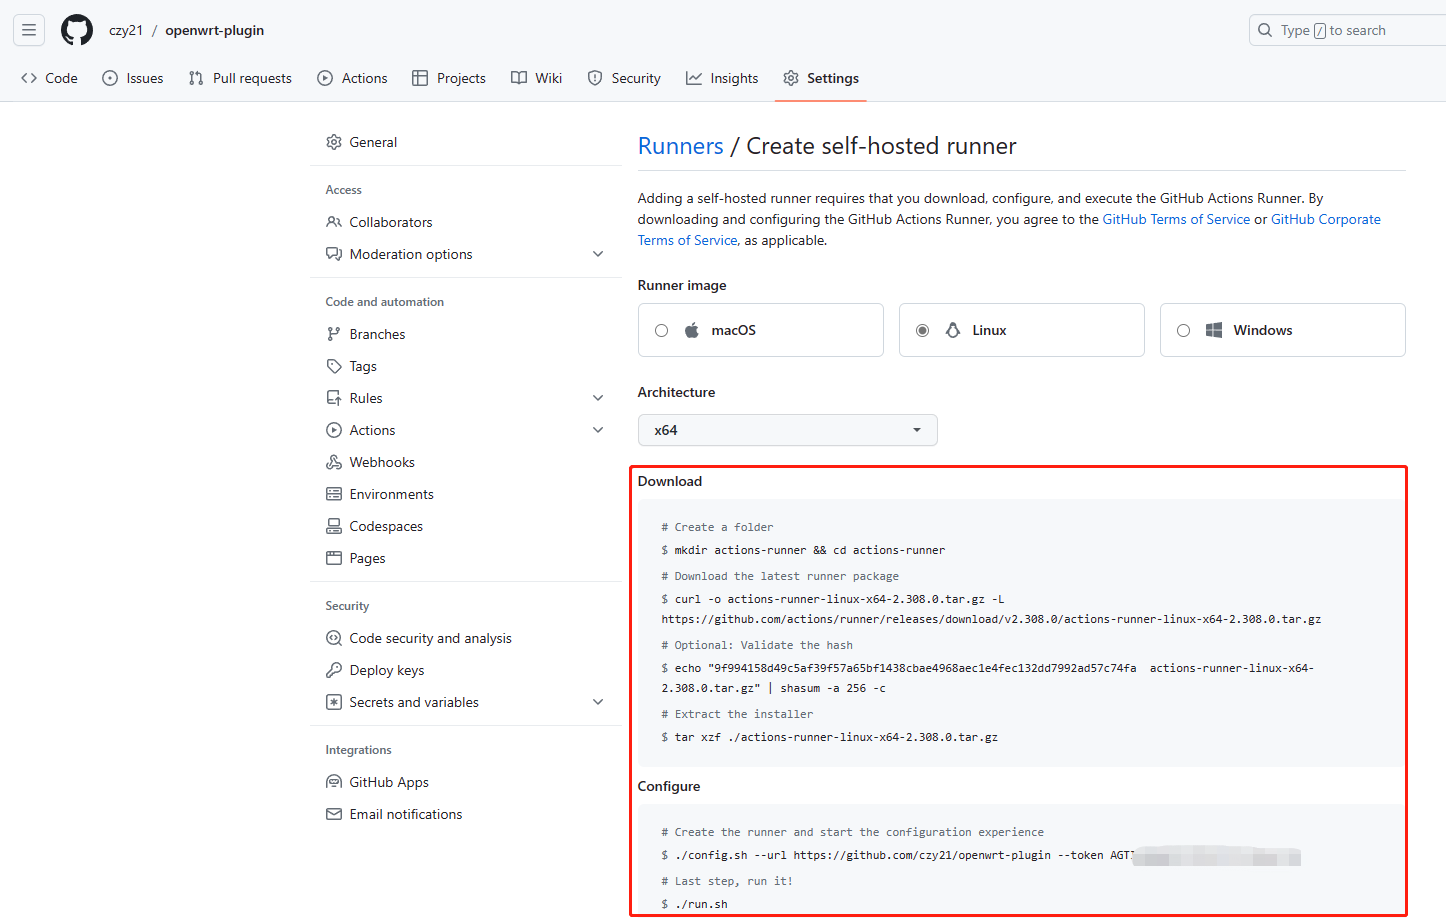Switch to the Pull requests tab

point(240,78)
